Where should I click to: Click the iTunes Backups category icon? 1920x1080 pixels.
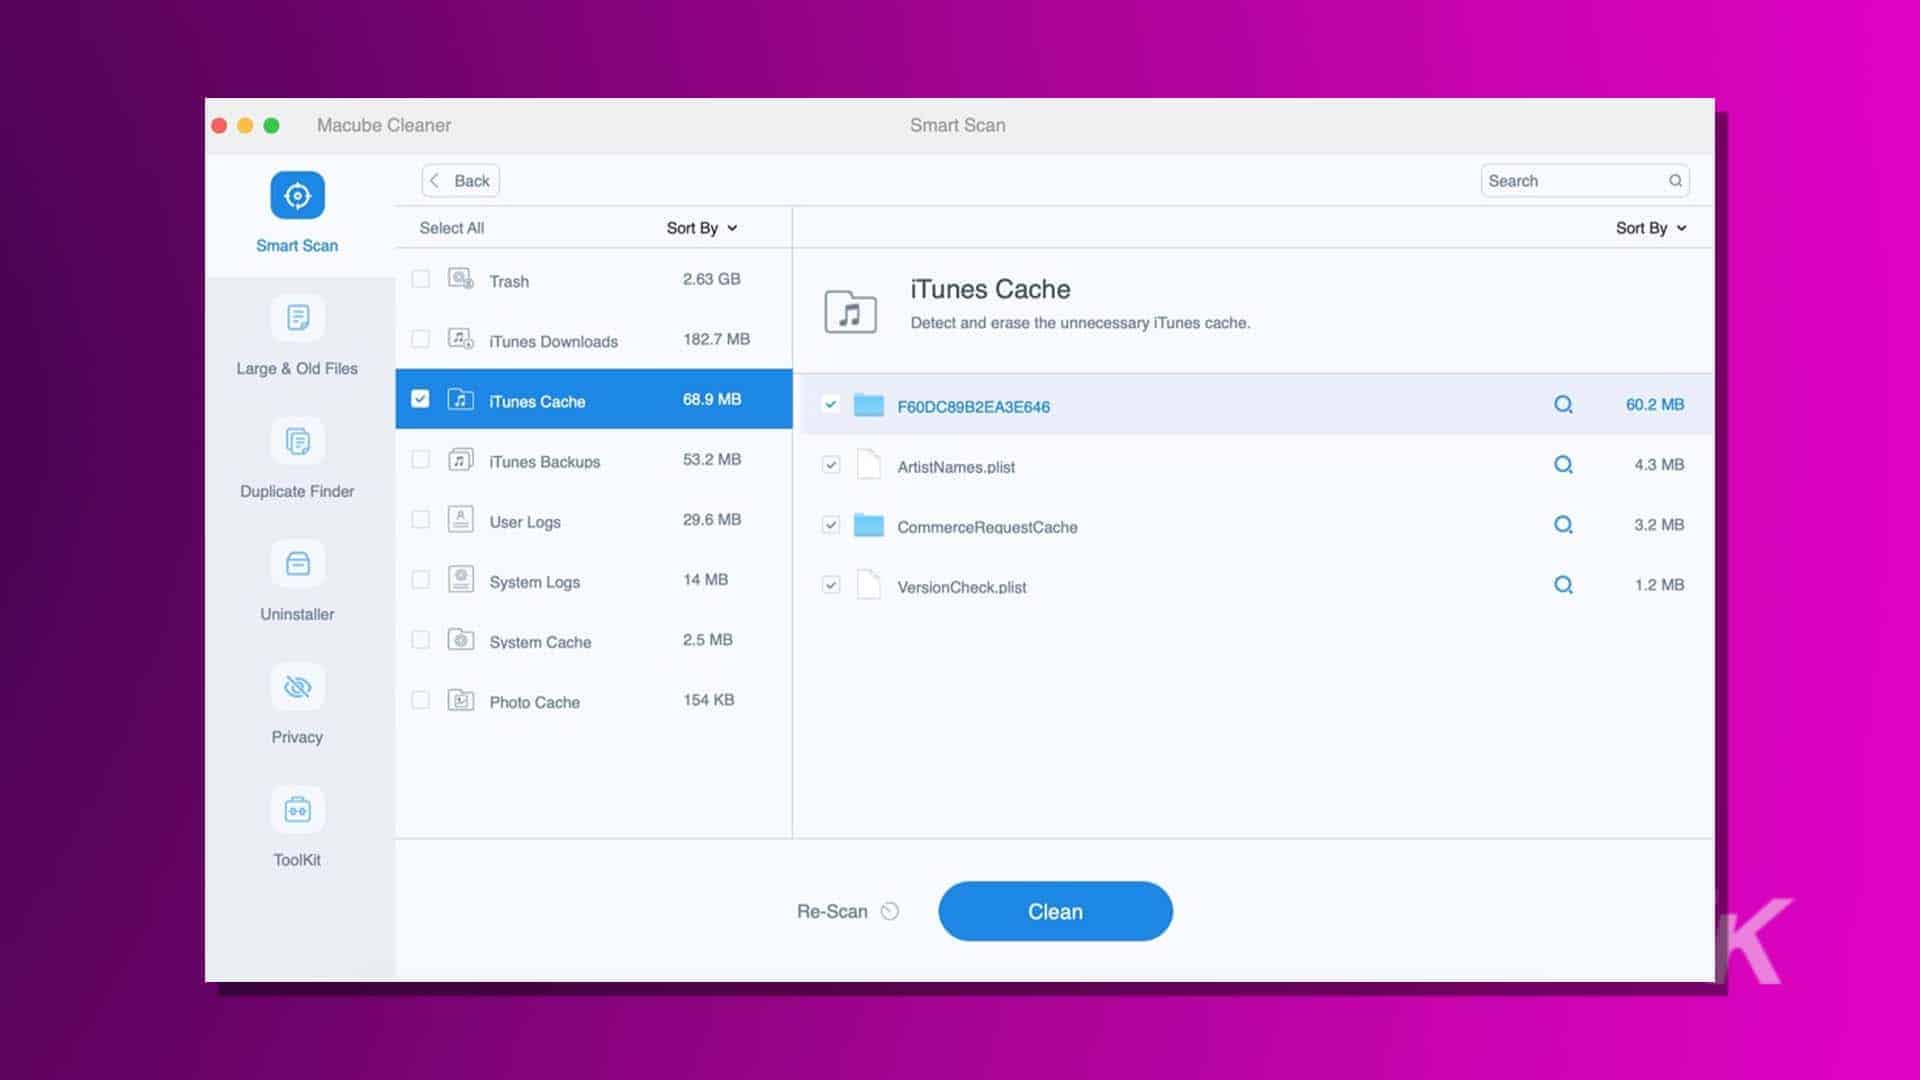(461, 459)
